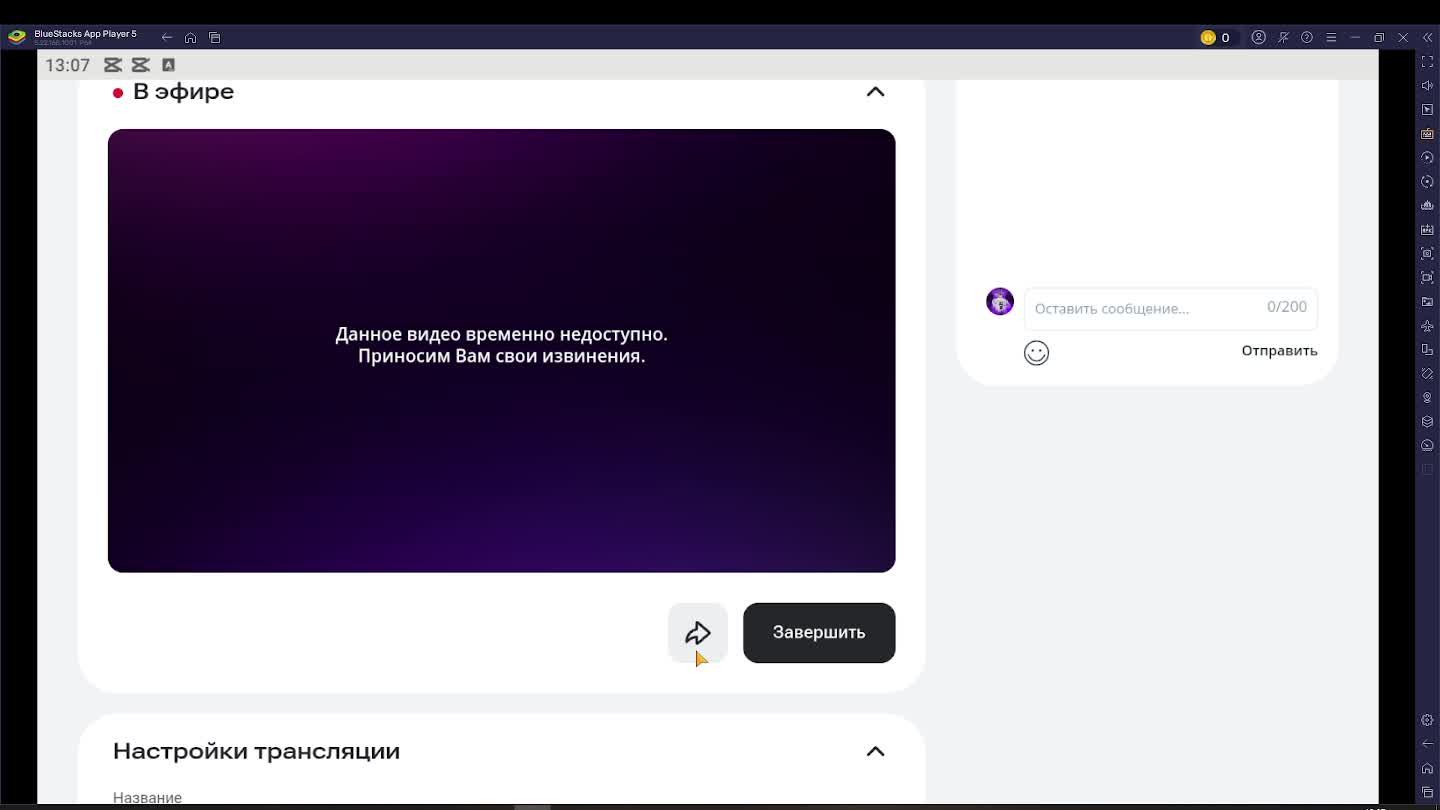Viewport: 1440px width, 810px height.
Task: Click the volume speaker icon in sidebar
Action: click(x=1427, y=86)
